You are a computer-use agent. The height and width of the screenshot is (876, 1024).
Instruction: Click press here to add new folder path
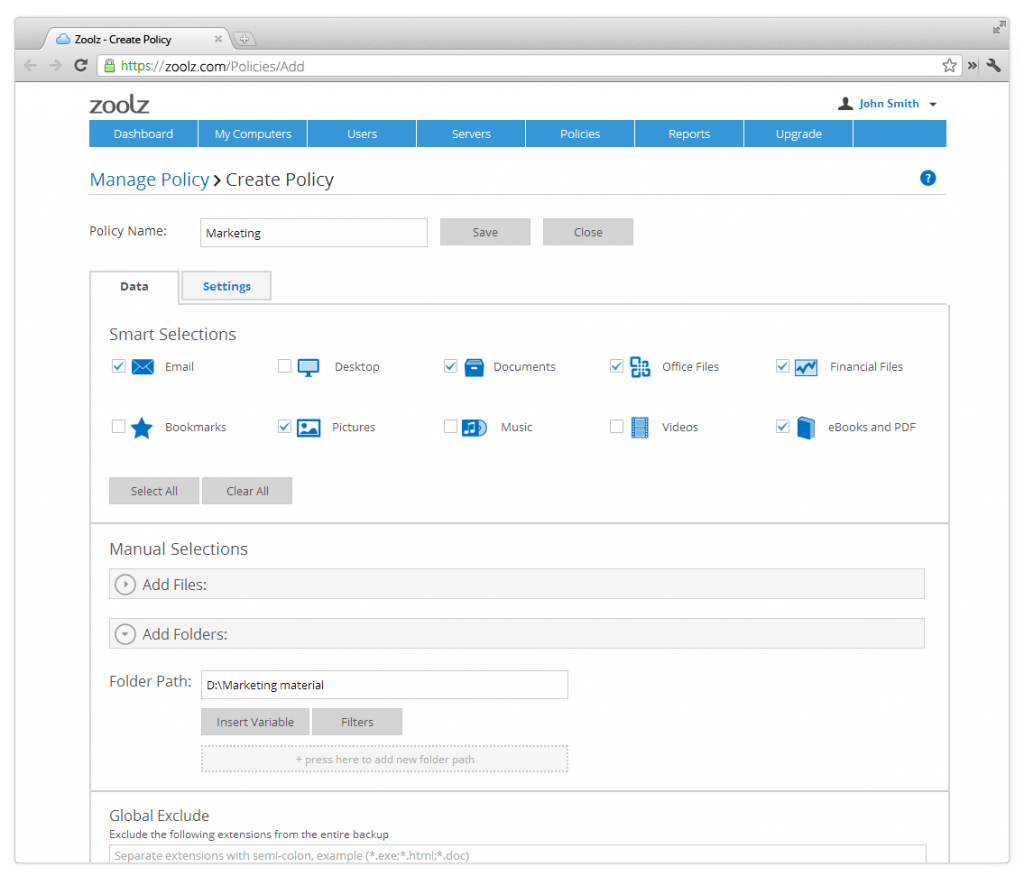click(384, 759)
